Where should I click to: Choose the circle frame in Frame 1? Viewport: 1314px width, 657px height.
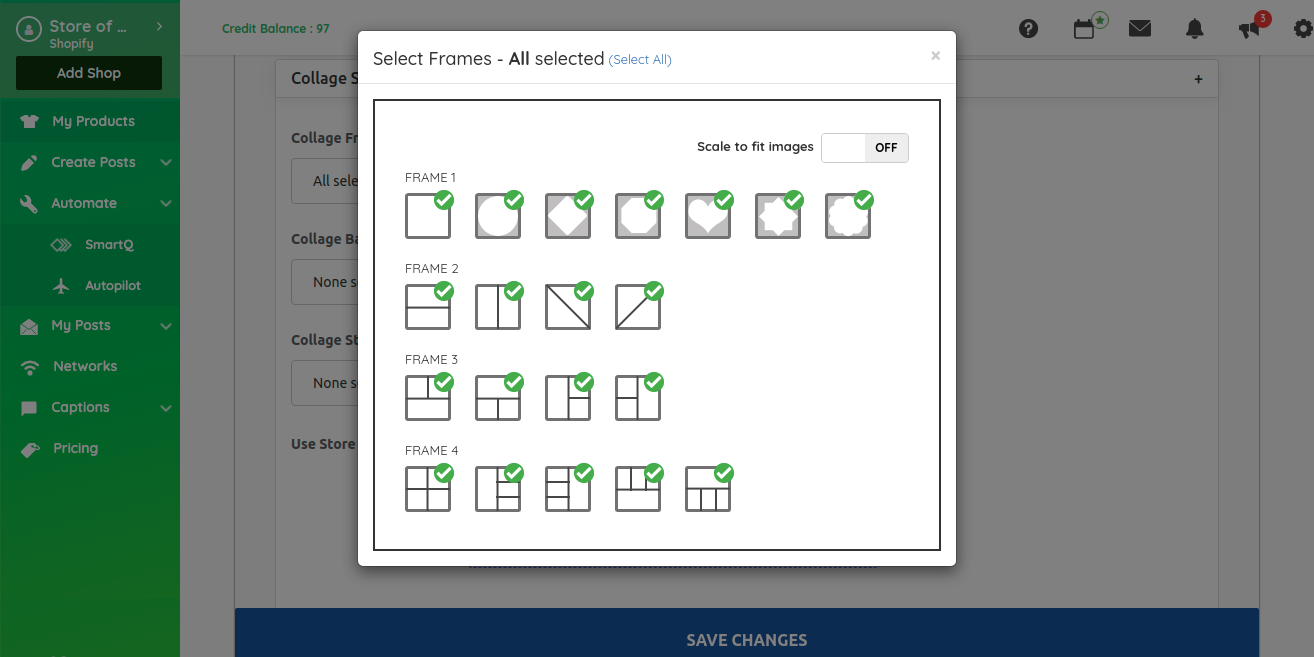coord(497,216)
